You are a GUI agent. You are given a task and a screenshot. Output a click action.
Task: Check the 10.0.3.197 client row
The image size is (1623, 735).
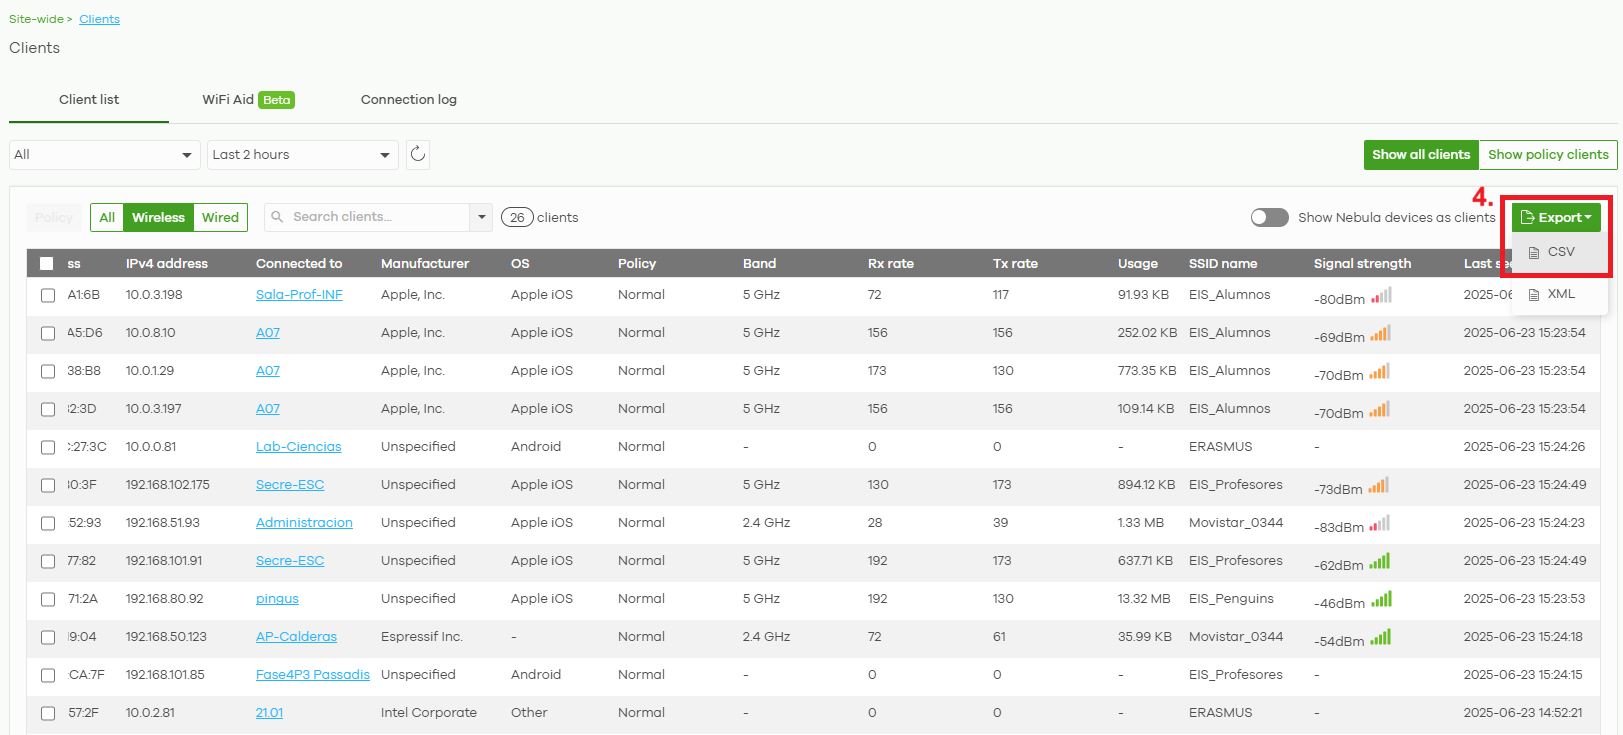point(48,410)
